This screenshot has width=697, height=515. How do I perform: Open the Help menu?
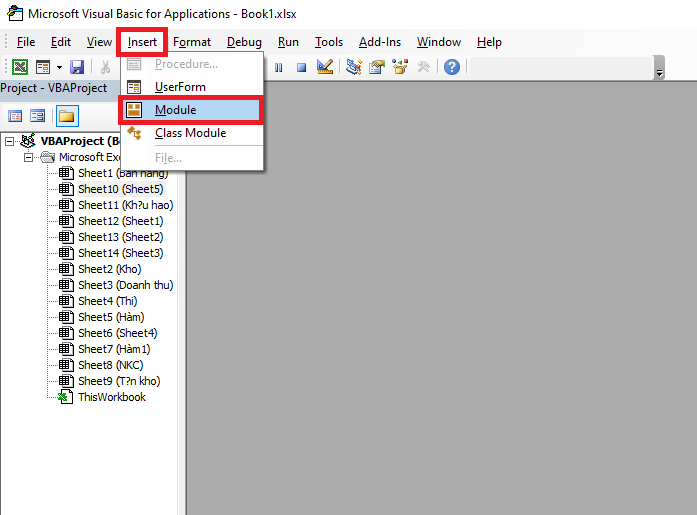point(489,42)
